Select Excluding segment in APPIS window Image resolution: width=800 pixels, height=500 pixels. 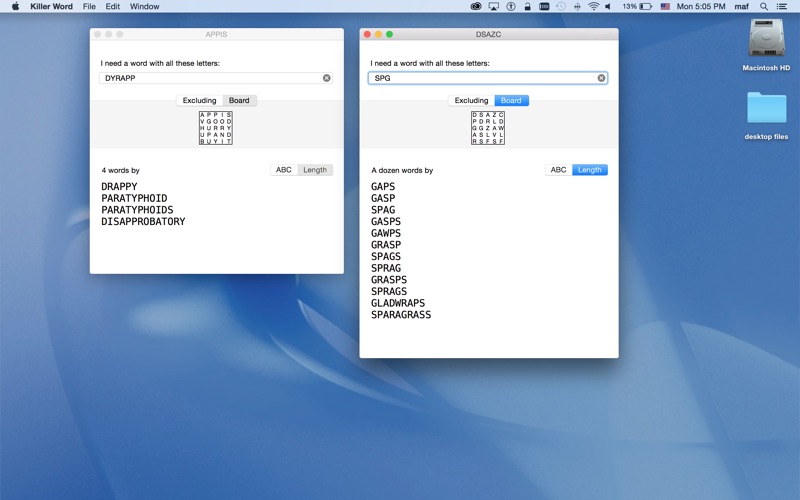[x=199, y=101]
